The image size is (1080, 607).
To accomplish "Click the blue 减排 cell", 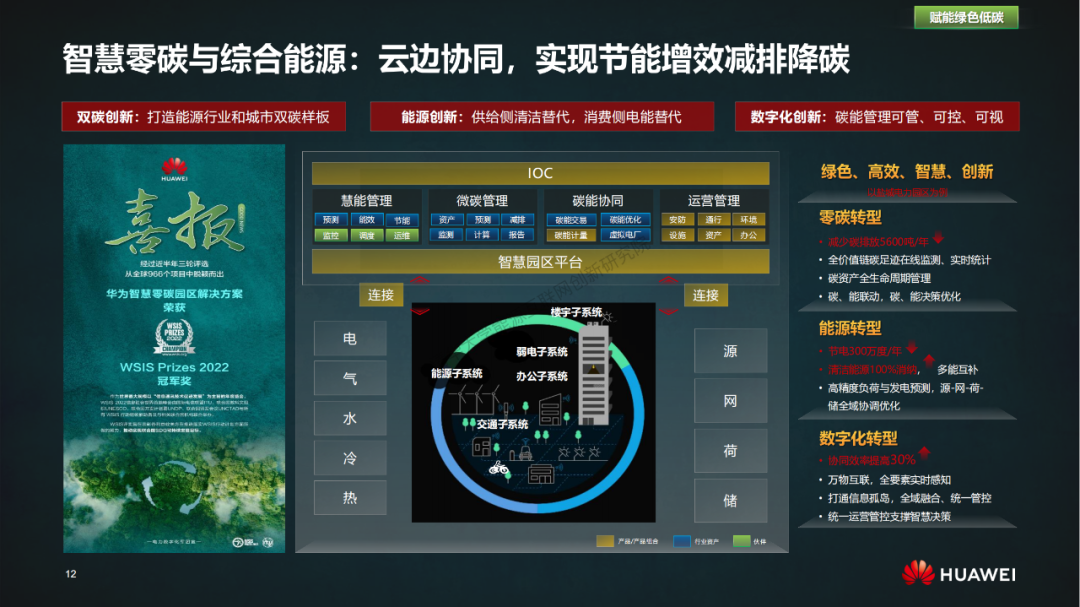I will (517, 220).
